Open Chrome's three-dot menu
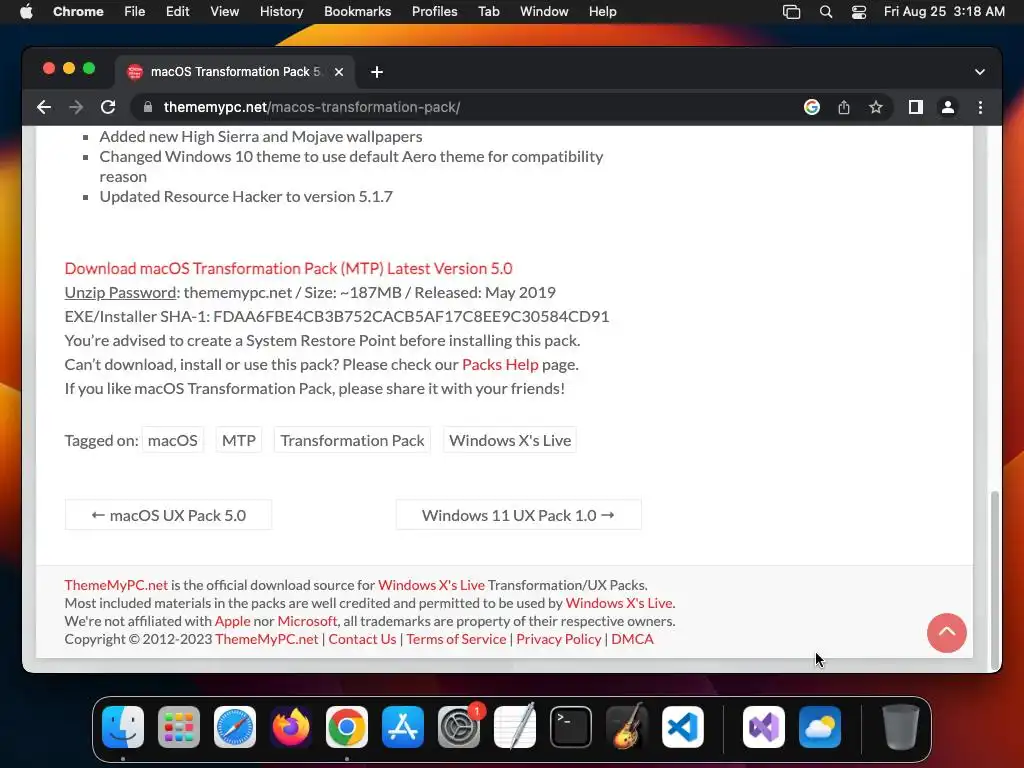This screenshot has width=1024, height=768. pyautogui.click(x=980, y=107)
